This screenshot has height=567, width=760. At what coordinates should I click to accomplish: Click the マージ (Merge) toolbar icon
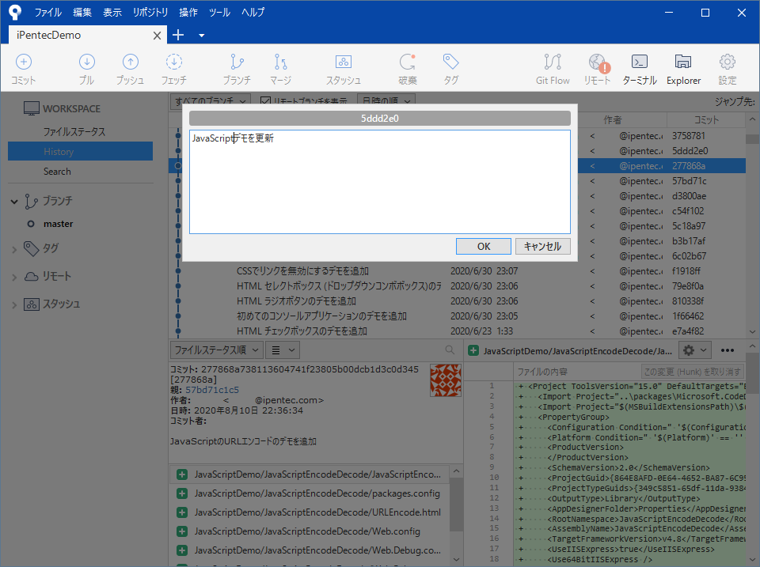coord(281,69)
